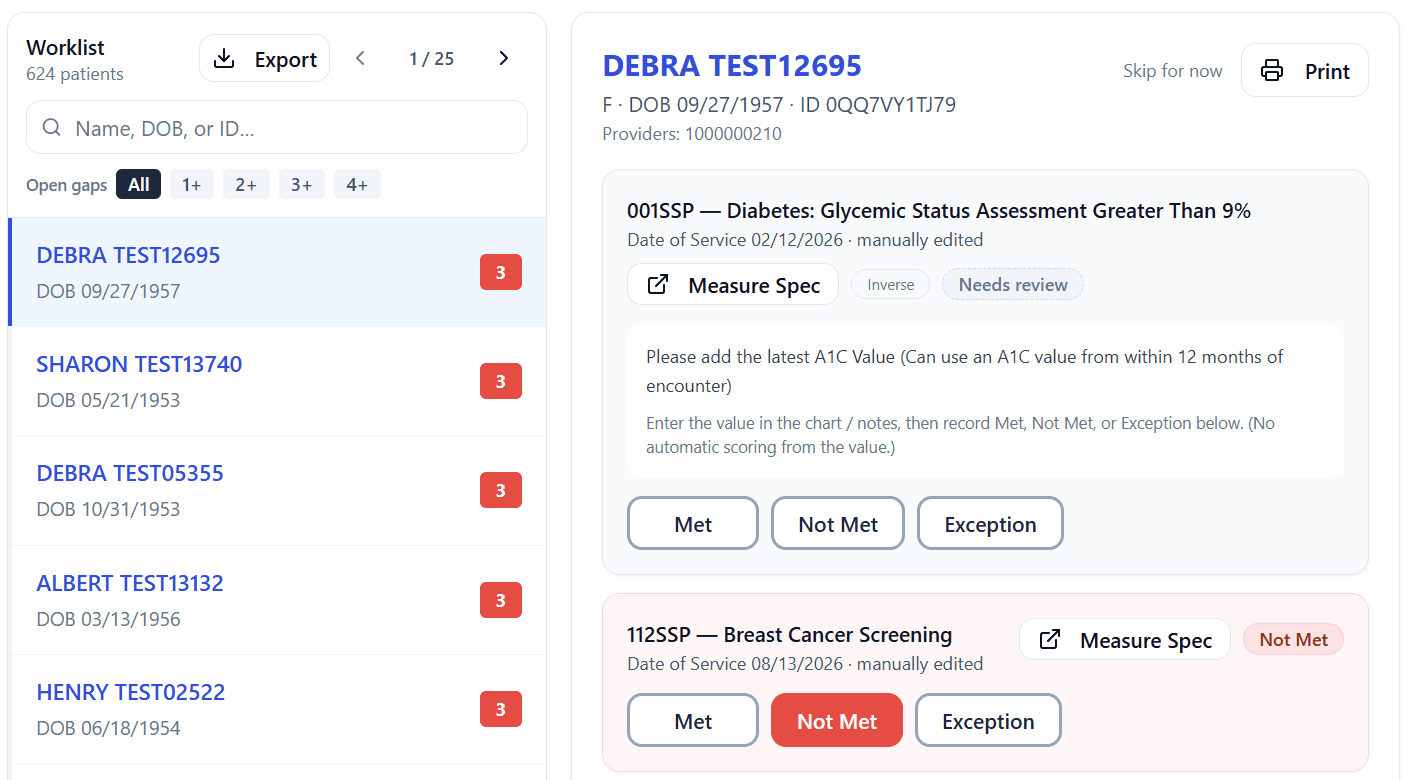This screenshot has height=780, width=1420.
Task: Click the patient header name DEBRA TEST12695
Action: tap(732, 66)
